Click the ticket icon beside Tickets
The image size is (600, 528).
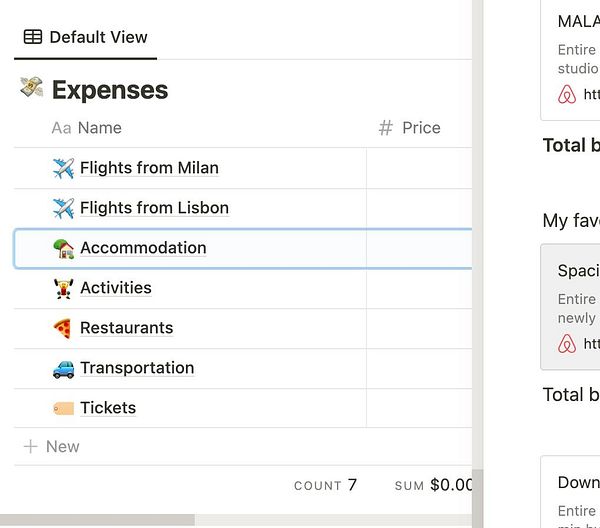[x=63, y=408]
